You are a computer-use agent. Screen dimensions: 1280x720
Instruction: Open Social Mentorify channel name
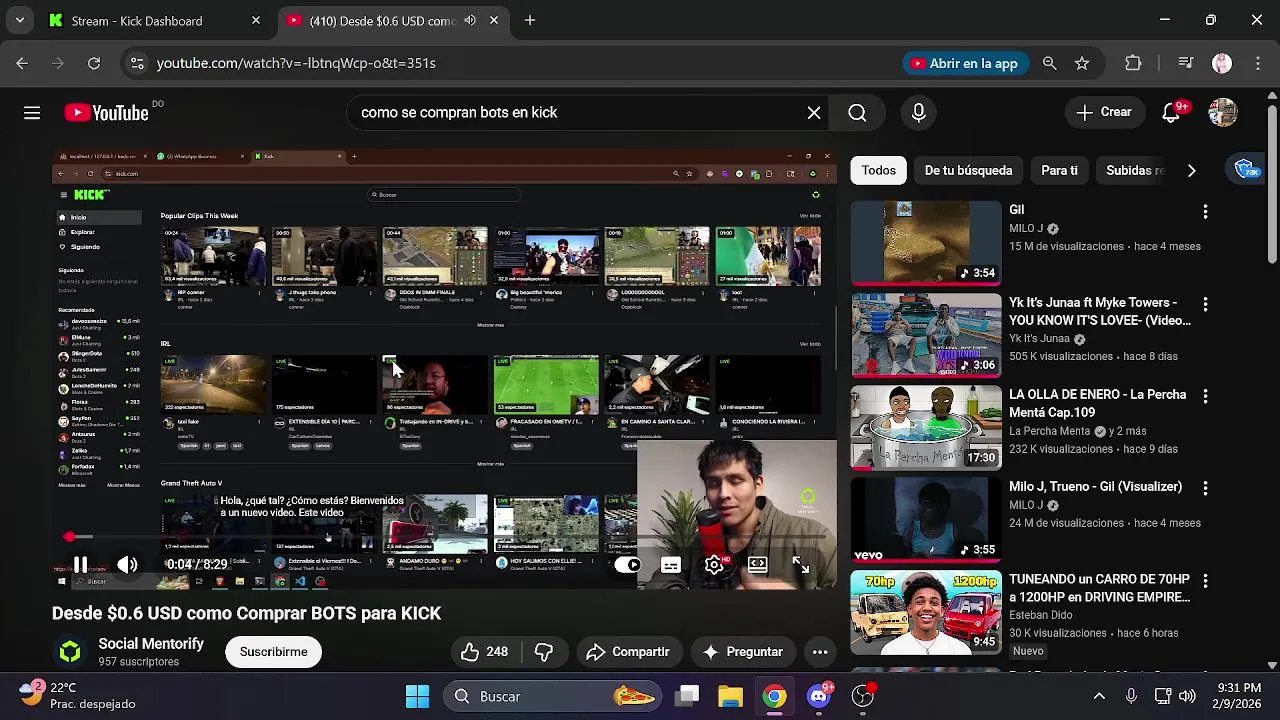point(151,644)
